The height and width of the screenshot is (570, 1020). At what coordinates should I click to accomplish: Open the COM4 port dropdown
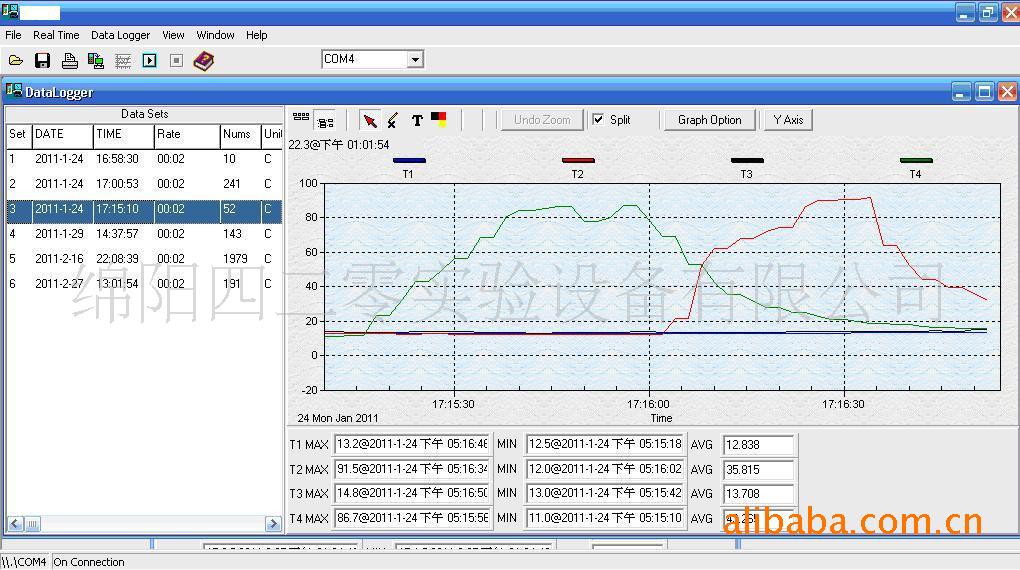pyautogui.click(x=415, y=60)
